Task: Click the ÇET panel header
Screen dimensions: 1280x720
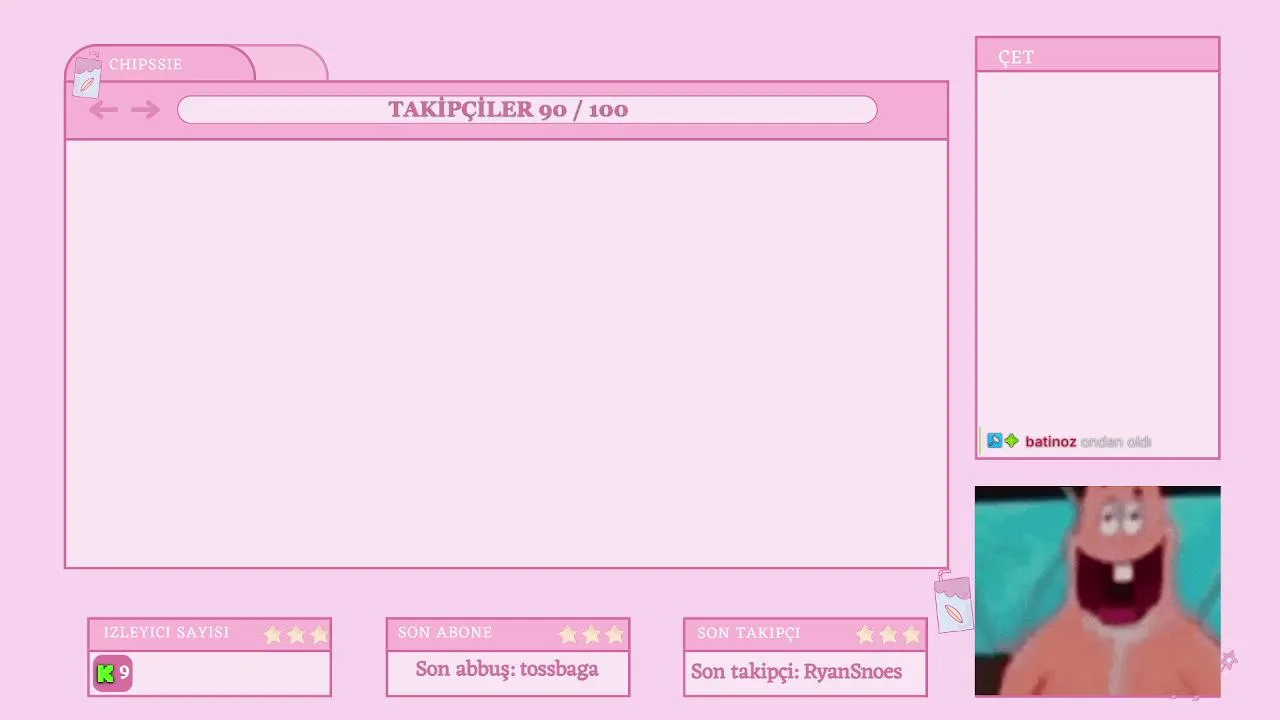Action: point(1097,56)
